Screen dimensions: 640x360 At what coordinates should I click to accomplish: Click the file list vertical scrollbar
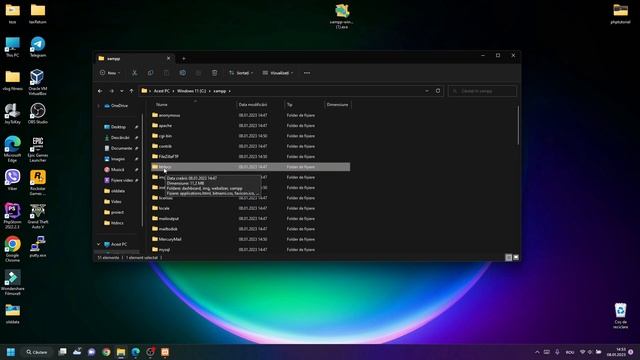pyautogui.click(x=518, y=125)
